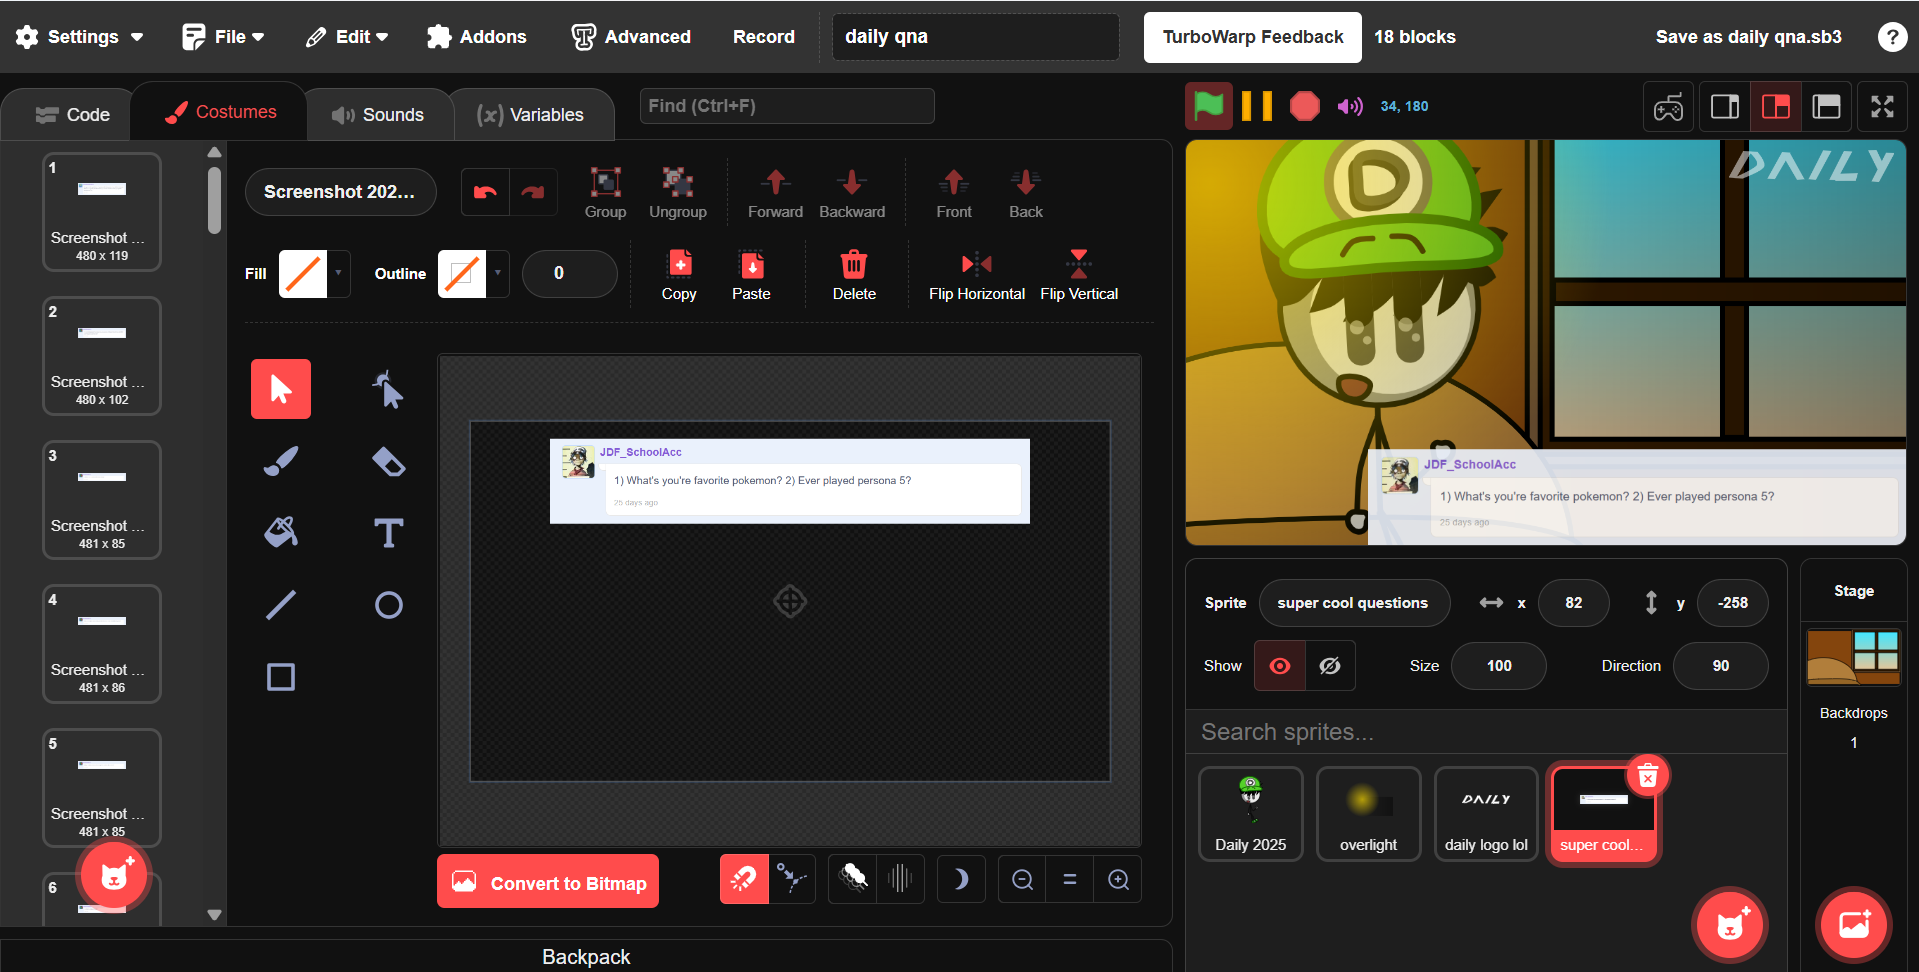Screen dimensions: 1919x972
Task: Pause the project
Action: (1257, 106)
